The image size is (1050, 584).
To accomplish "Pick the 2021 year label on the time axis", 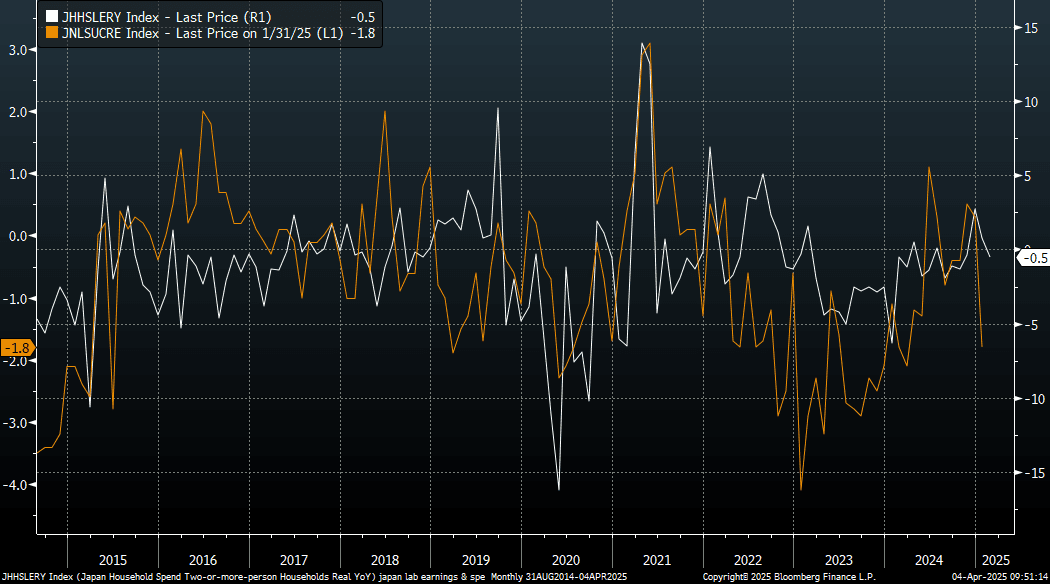I will [x=656, y=559].
